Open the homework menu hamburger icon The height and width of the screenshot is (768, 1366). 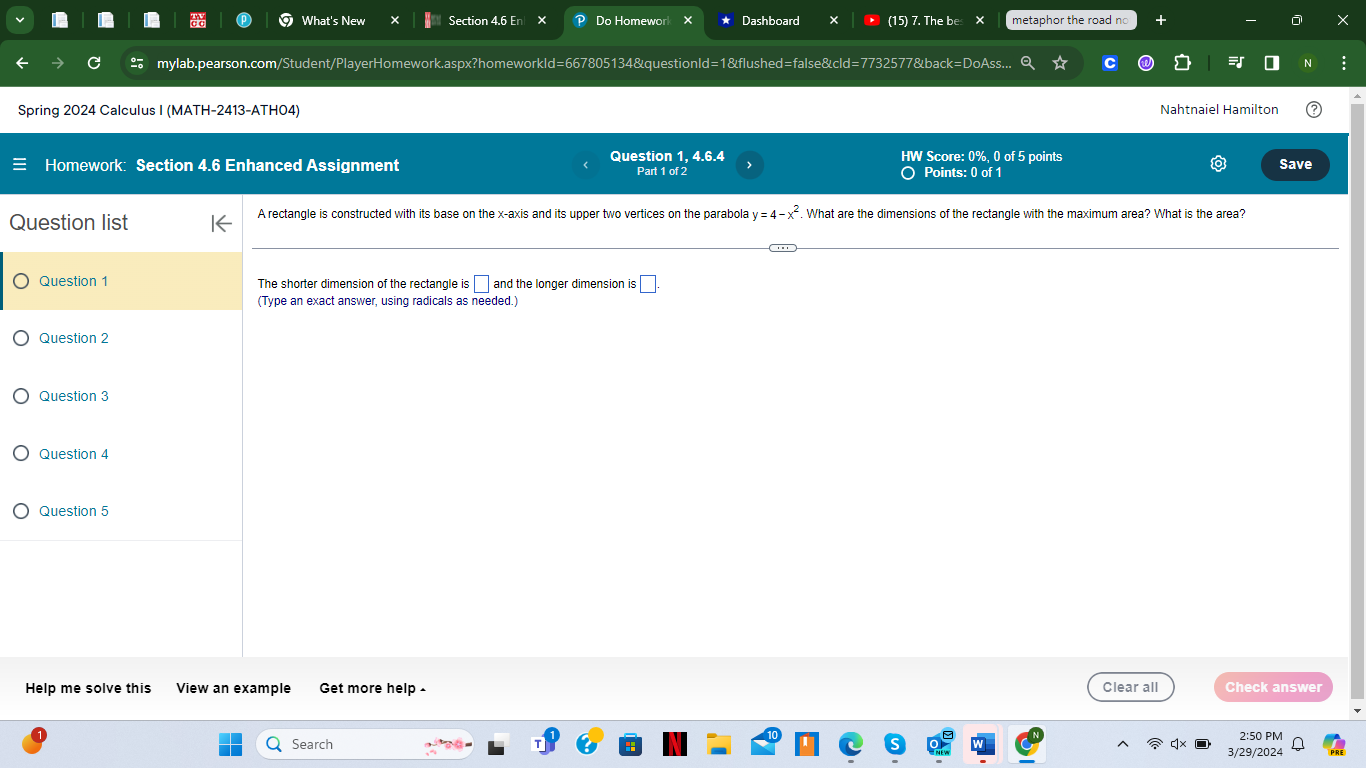[20, 165]
